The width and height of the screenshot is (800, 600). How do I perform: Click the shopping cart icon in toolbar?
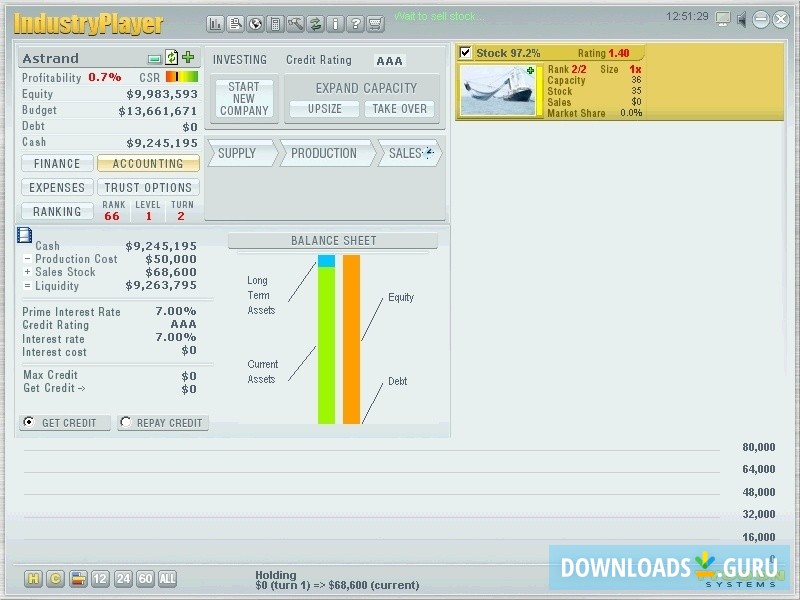375,23
